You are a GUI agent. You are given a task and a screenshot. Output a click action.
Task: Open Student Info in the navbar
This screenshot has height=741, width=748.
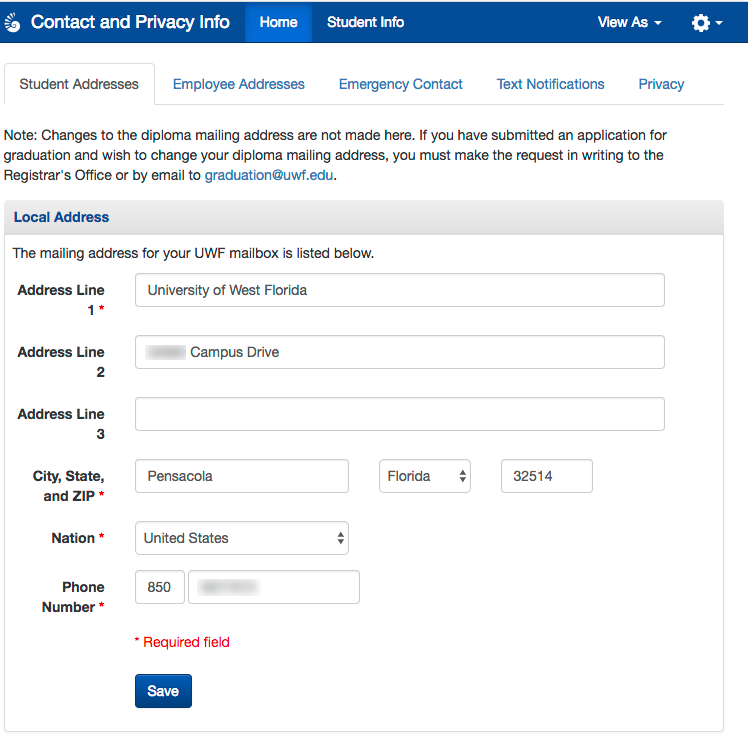(x=365, y=22)
